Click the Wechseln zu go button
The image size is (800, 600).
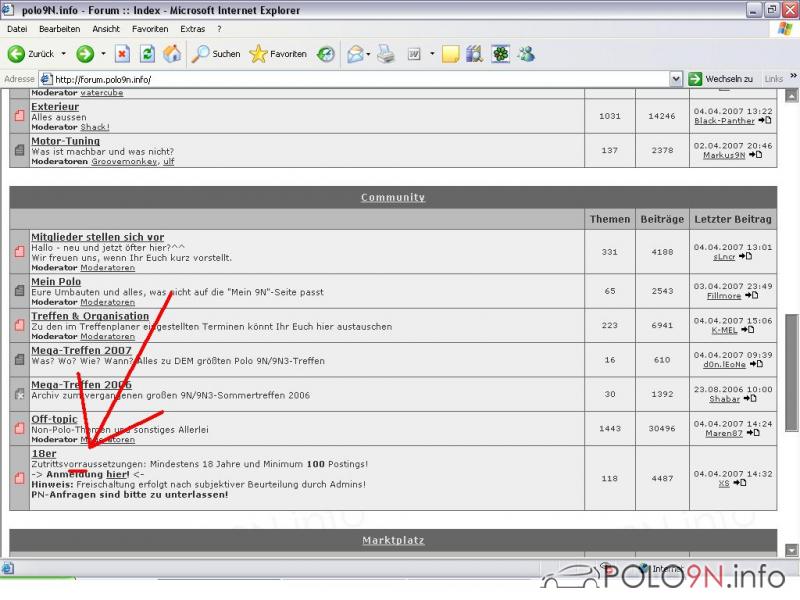coord(721,79)
